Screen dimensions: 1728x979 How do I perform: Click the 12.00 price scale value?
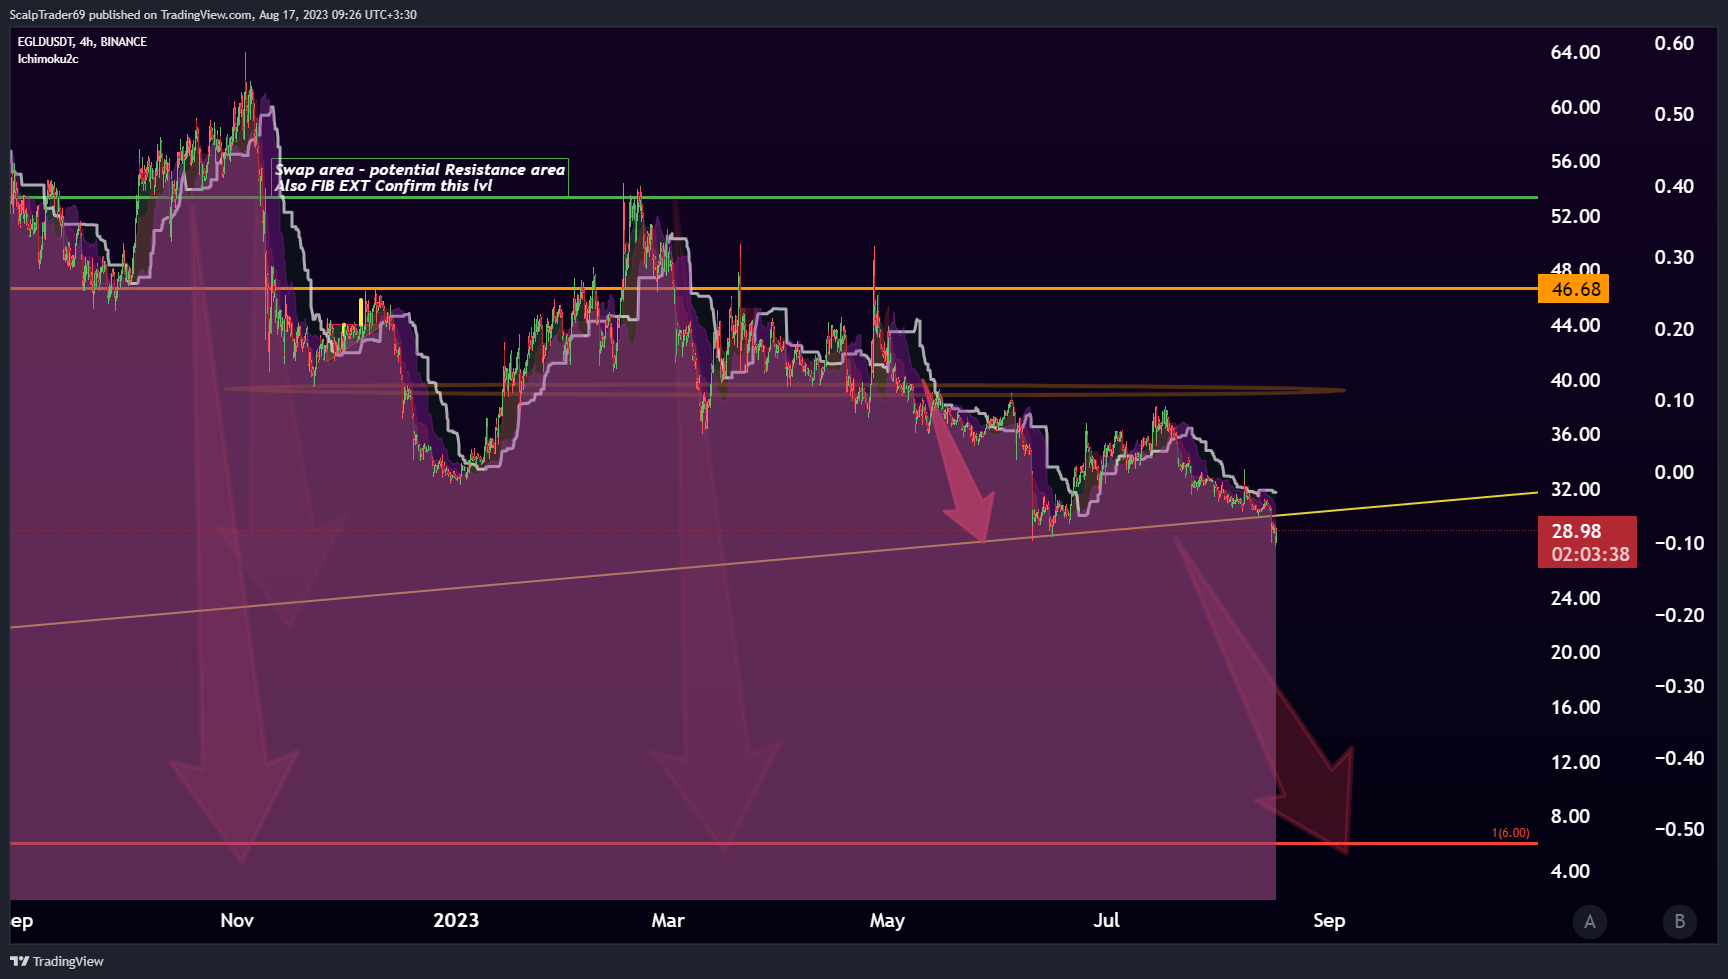click(1575, 762)
